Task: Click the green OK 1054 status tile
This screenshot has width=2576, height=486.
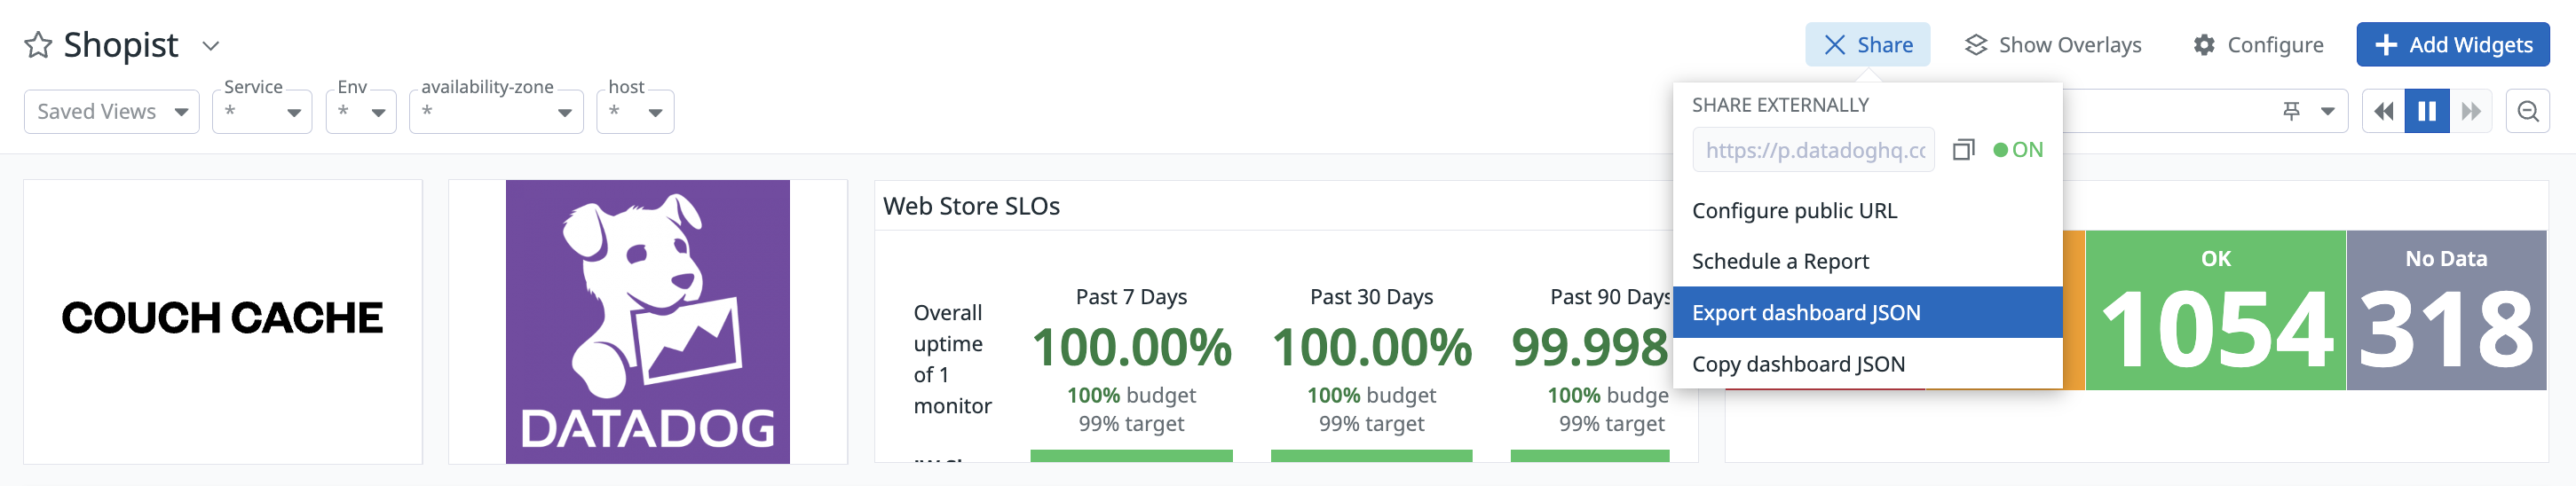Action: click(2215, 310)
